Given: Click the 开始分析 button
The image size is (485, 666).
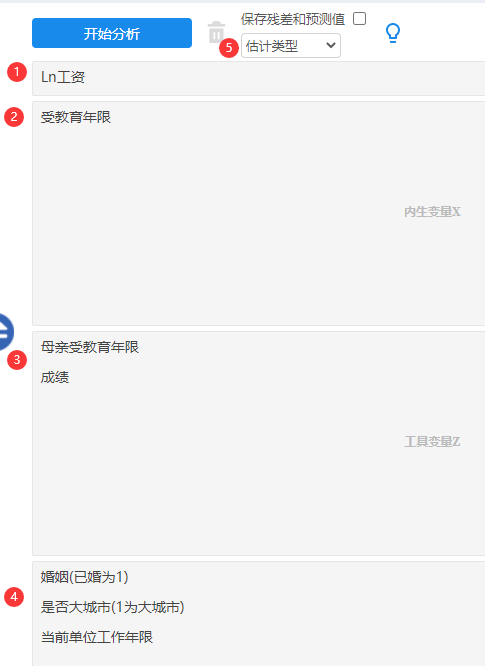Looking at the screenshot, I should 112,33.
